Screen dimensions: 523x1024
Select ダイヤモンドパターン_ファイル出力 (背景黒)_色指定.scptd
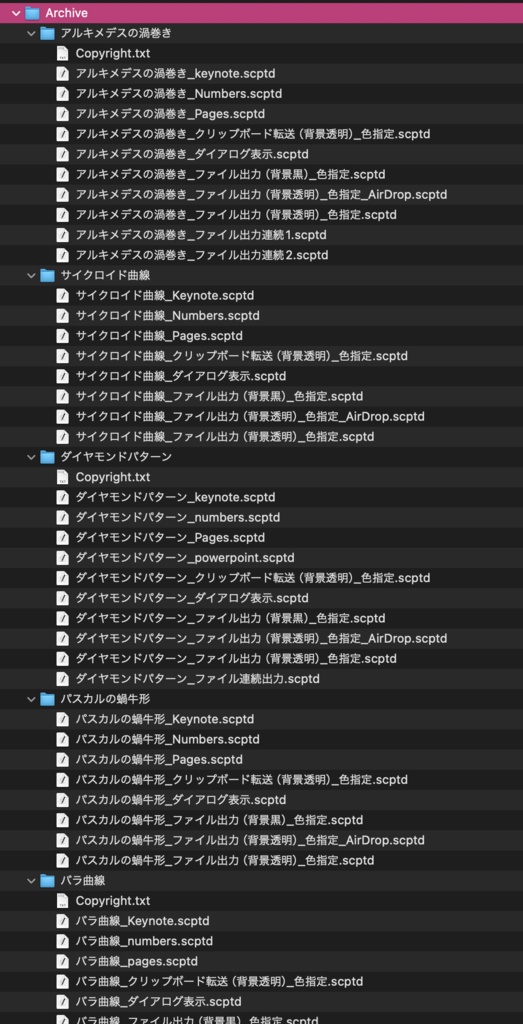pos(230,619)
